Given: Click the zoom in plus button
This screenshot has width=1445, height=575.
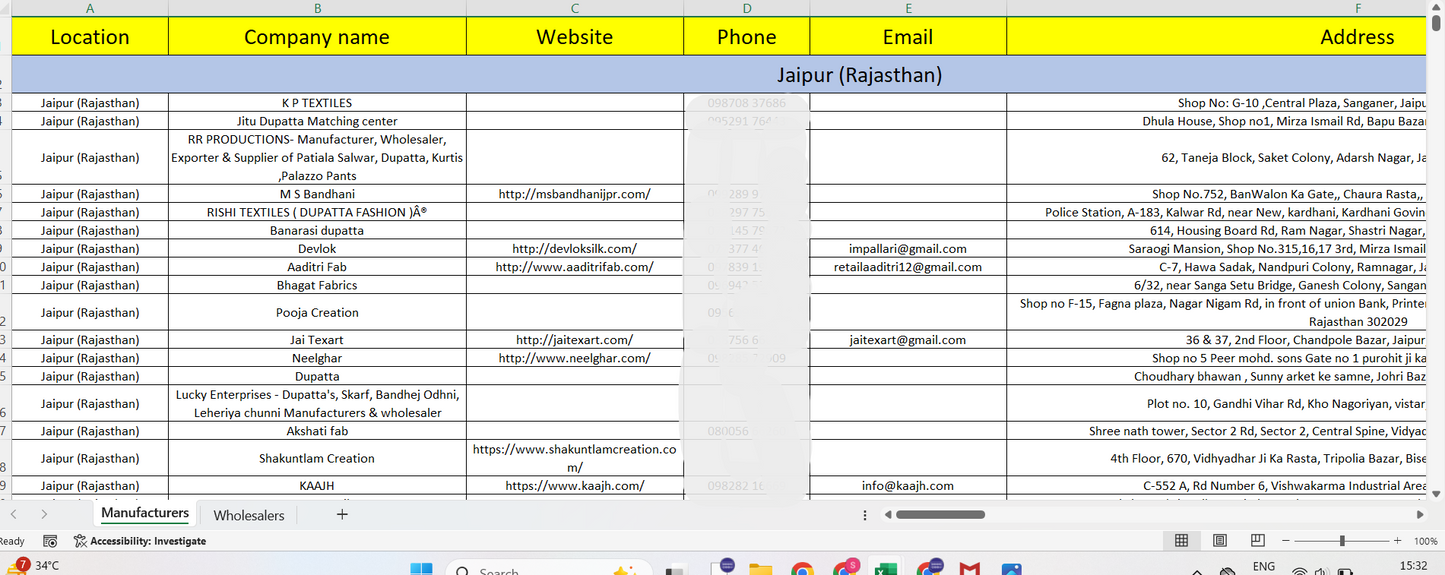Looking at the screenshot, I should tap(1397, 540).
